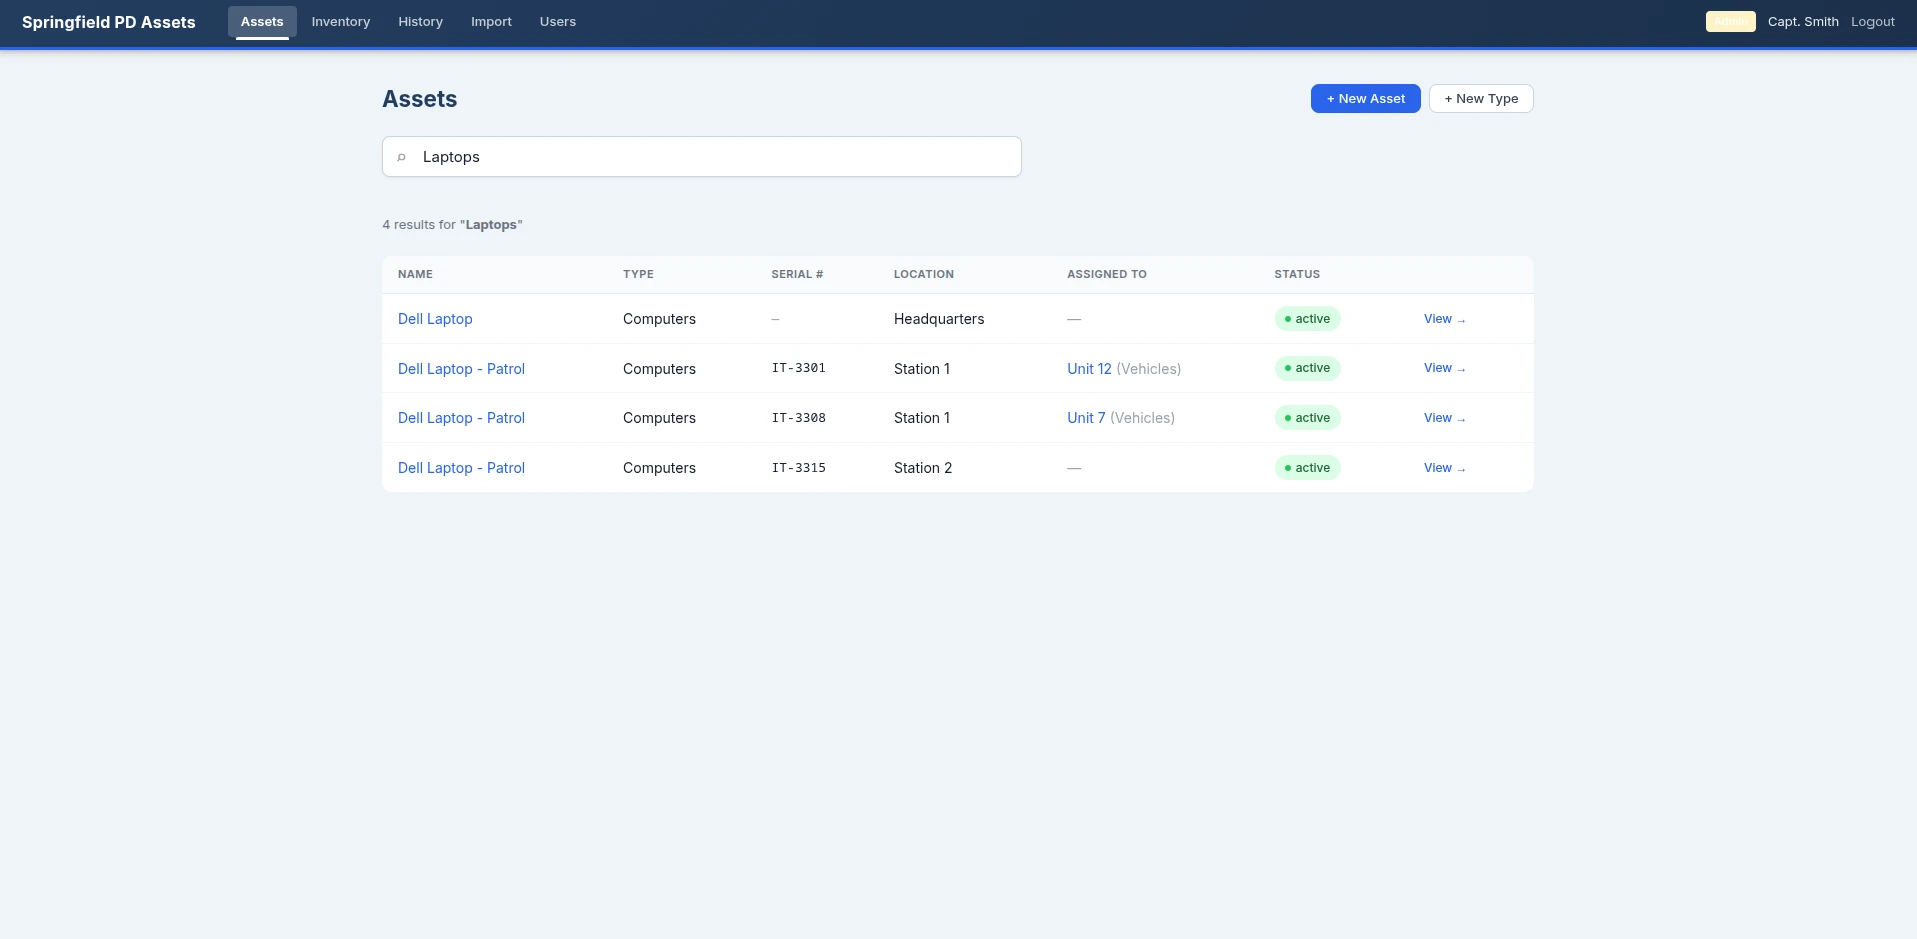Click View for the IT-3315 laptop
1917x939 pixels.
pyautogui.click(x=1444, y=468)
